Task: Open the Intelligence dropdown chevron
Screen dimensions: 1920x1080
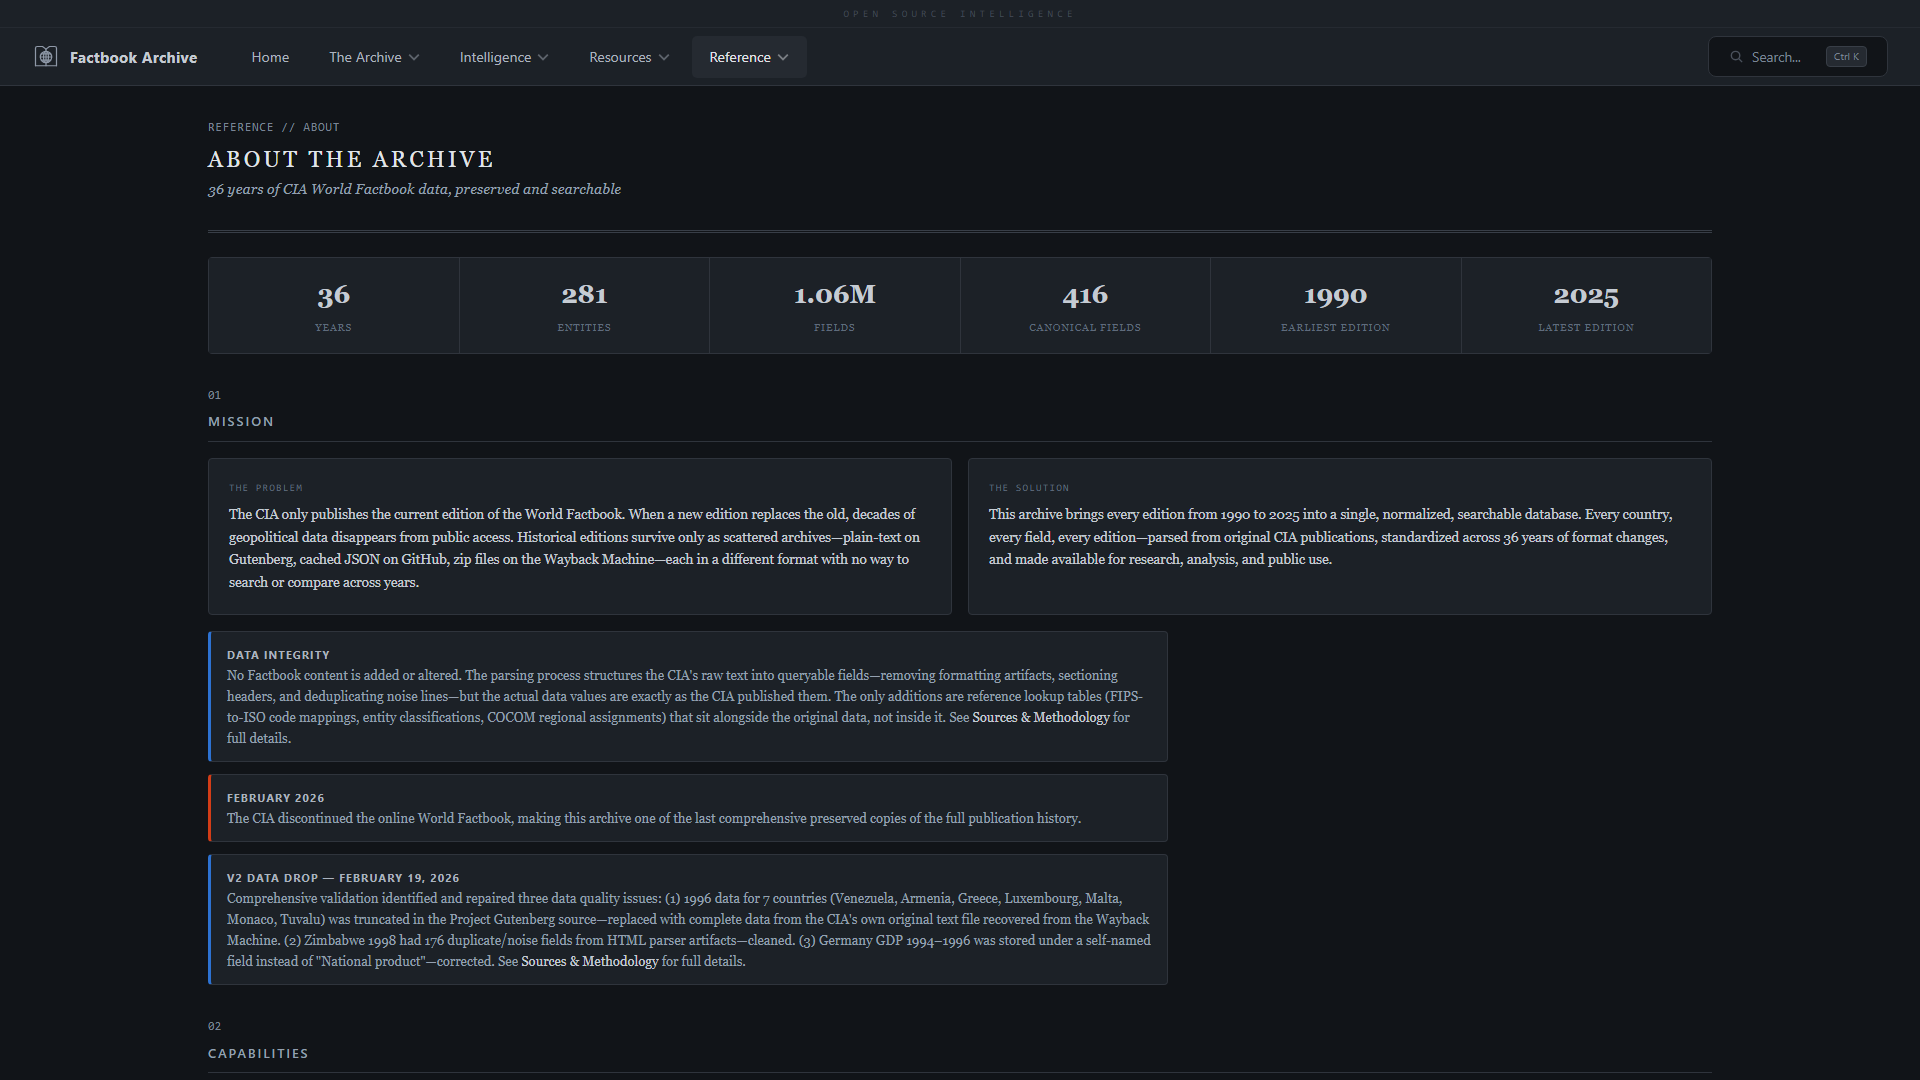Action: 543,58
